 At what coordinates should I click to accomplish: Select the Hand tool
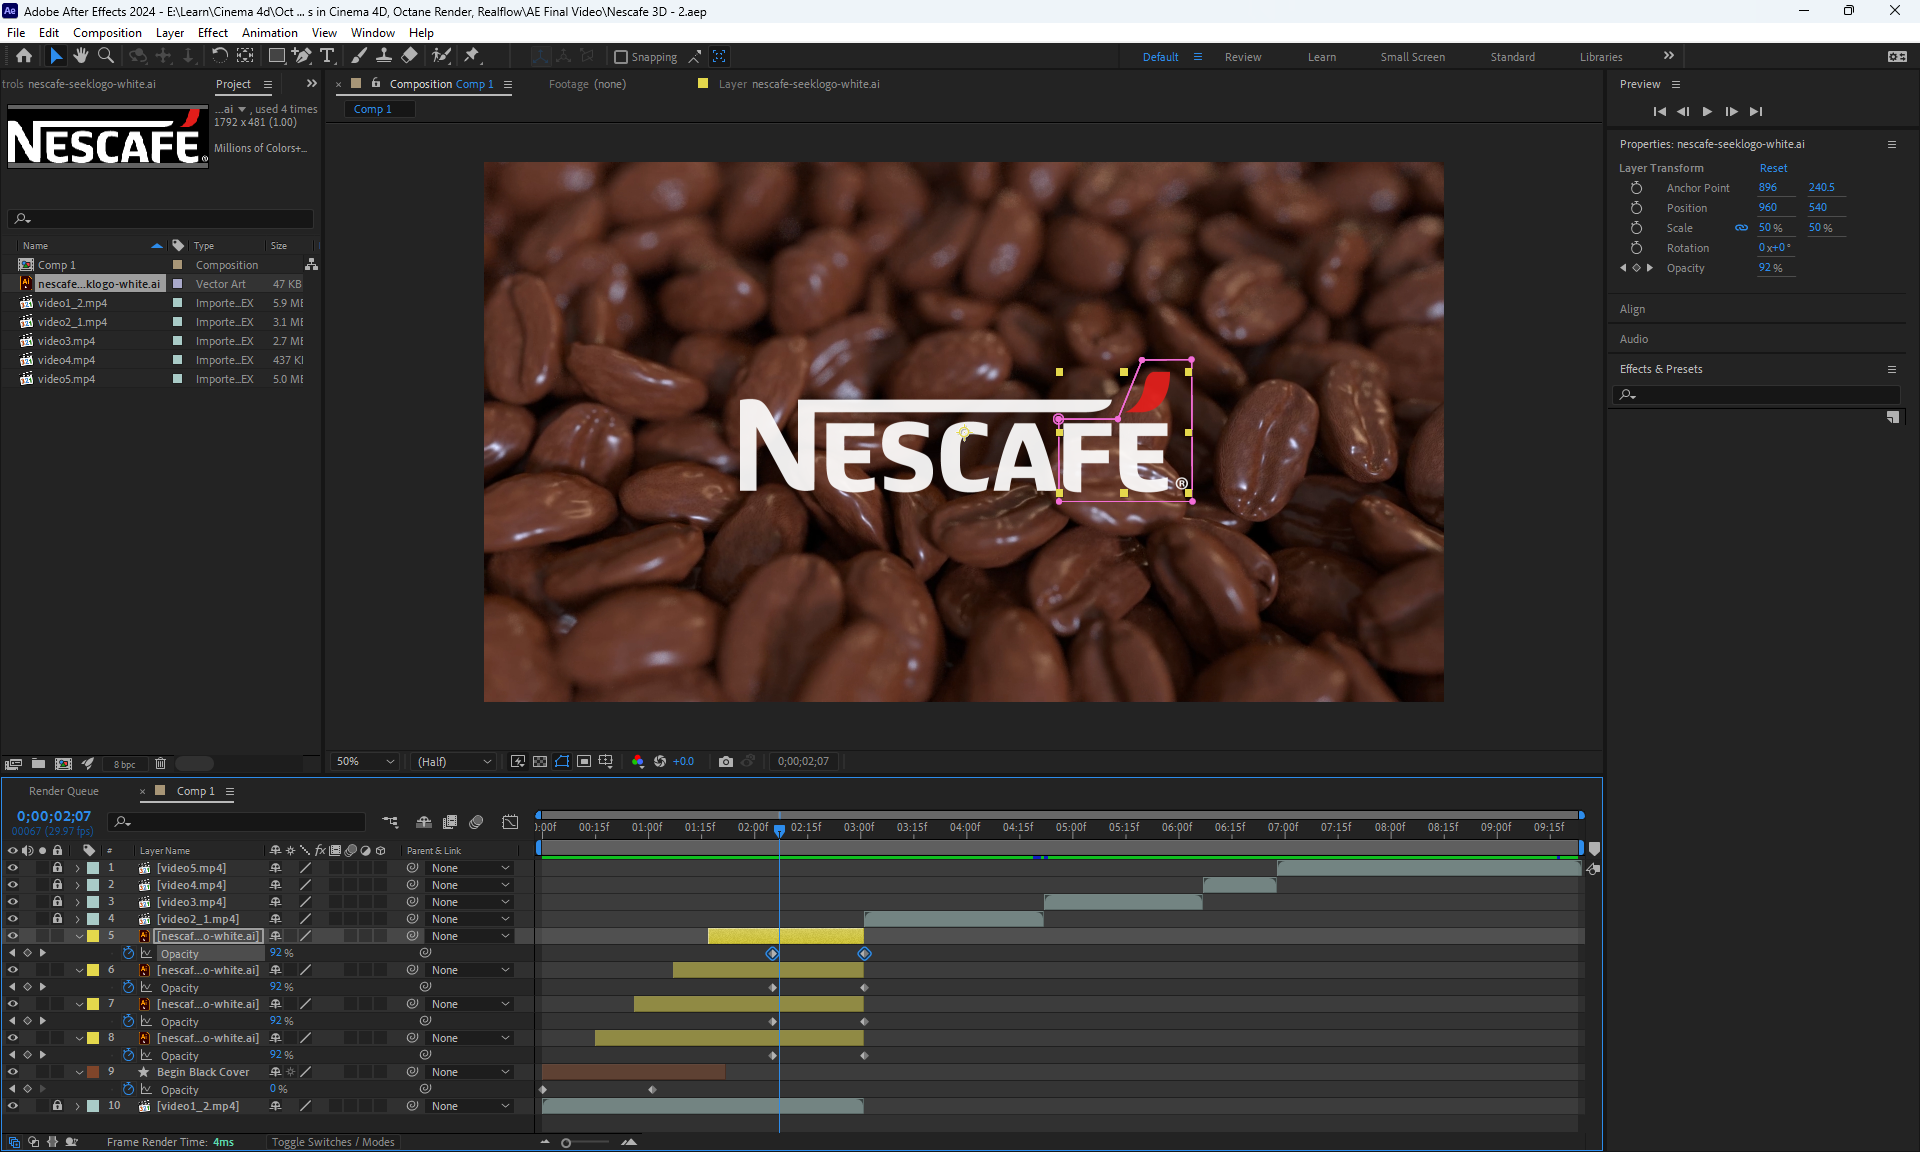tap(81, 56)
